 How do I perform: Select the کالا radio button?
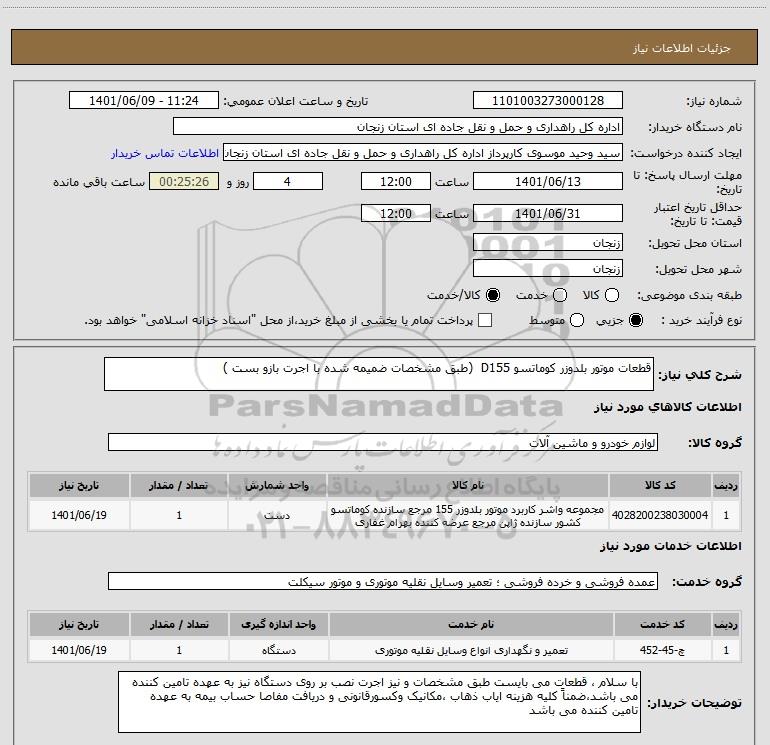pos(612,295)
